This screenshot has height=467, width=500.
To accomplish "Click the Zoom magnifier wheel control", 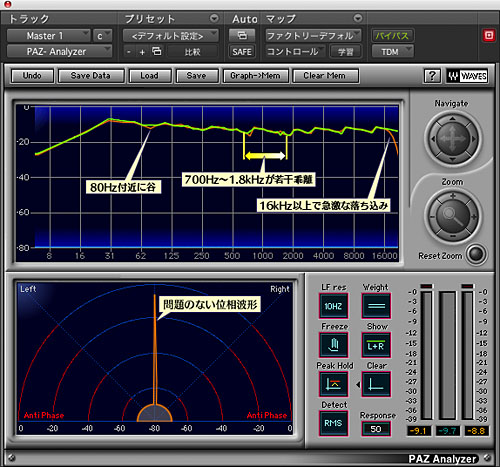I will click(453, 217).
